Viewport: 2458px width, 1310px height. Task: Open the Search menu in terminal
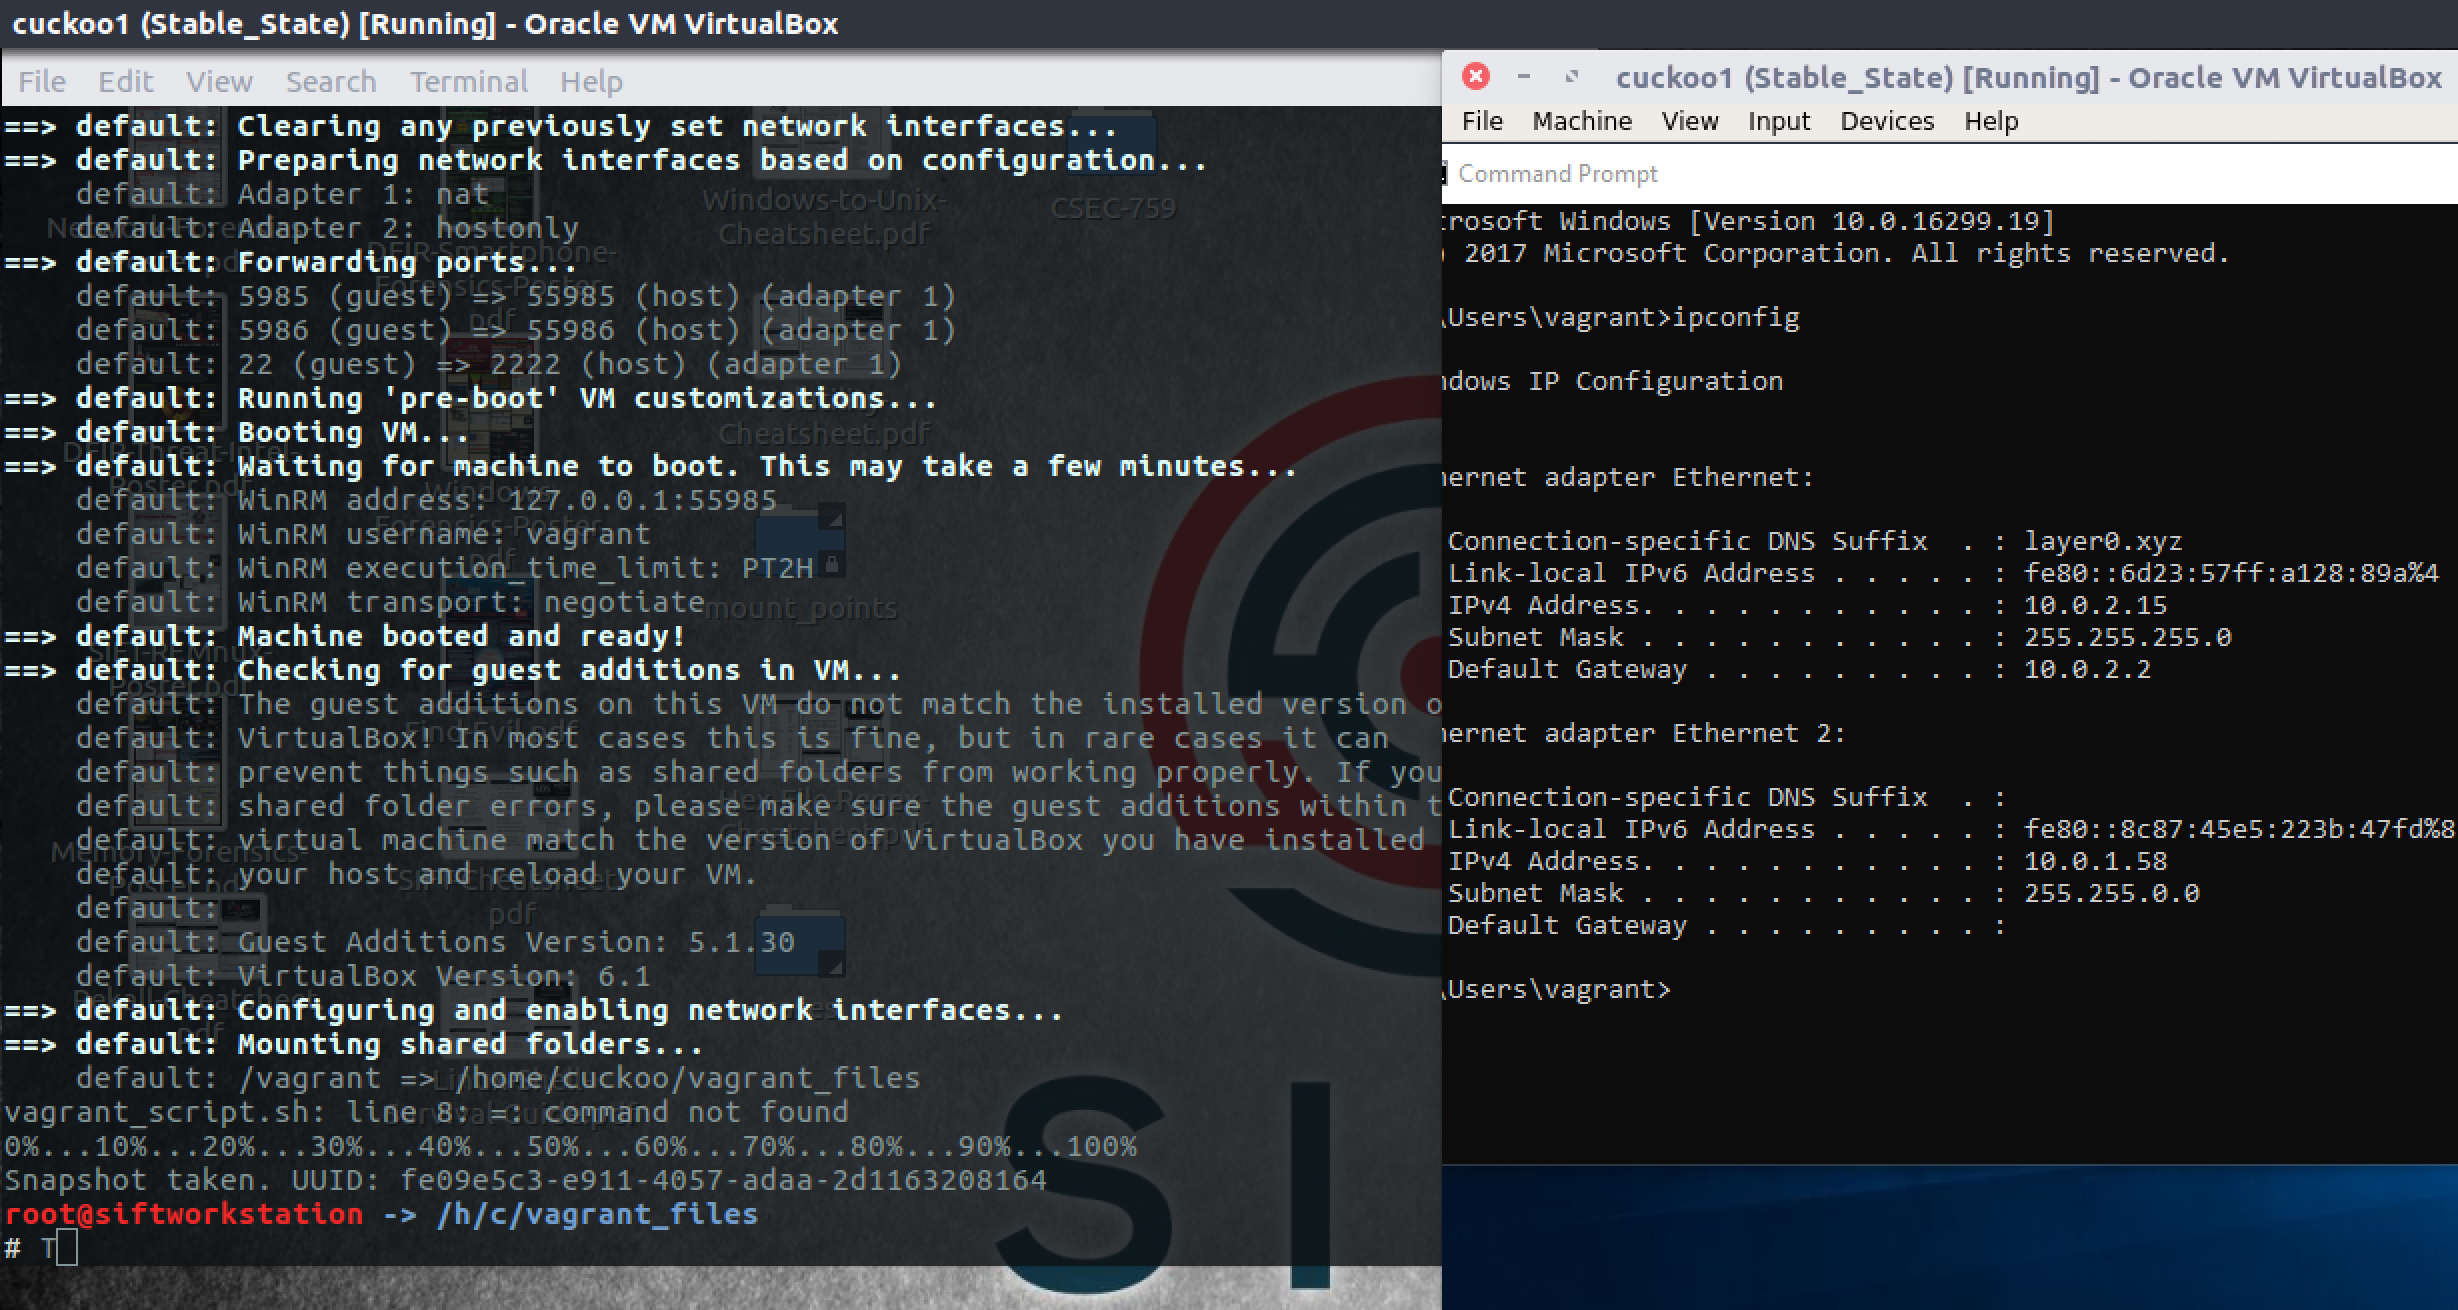pyautogui.click(x=331, y=81)
